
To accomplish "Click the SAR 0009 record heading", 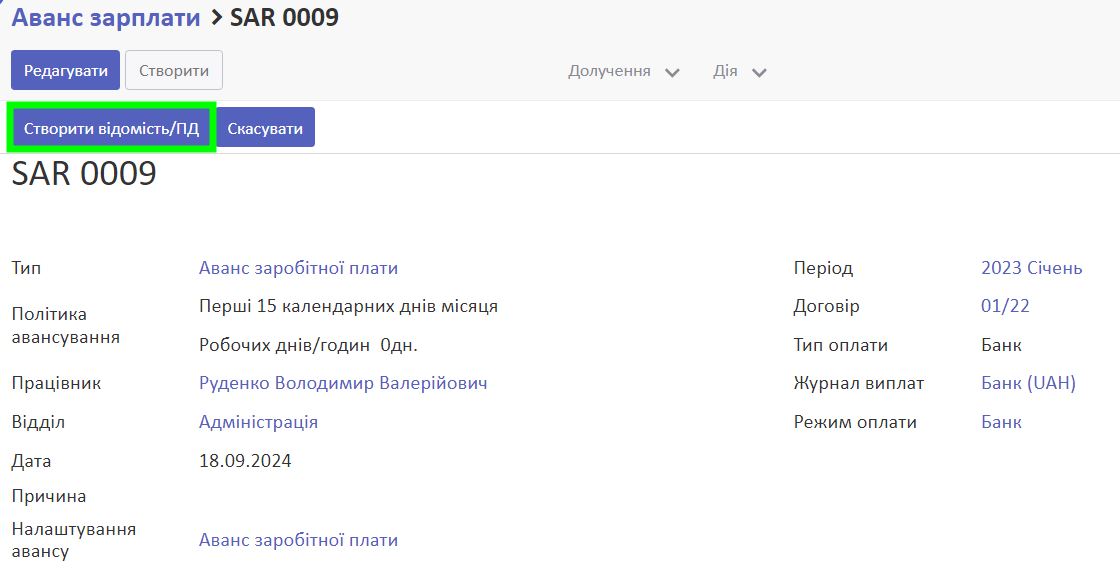I will [x=84, y=173].
